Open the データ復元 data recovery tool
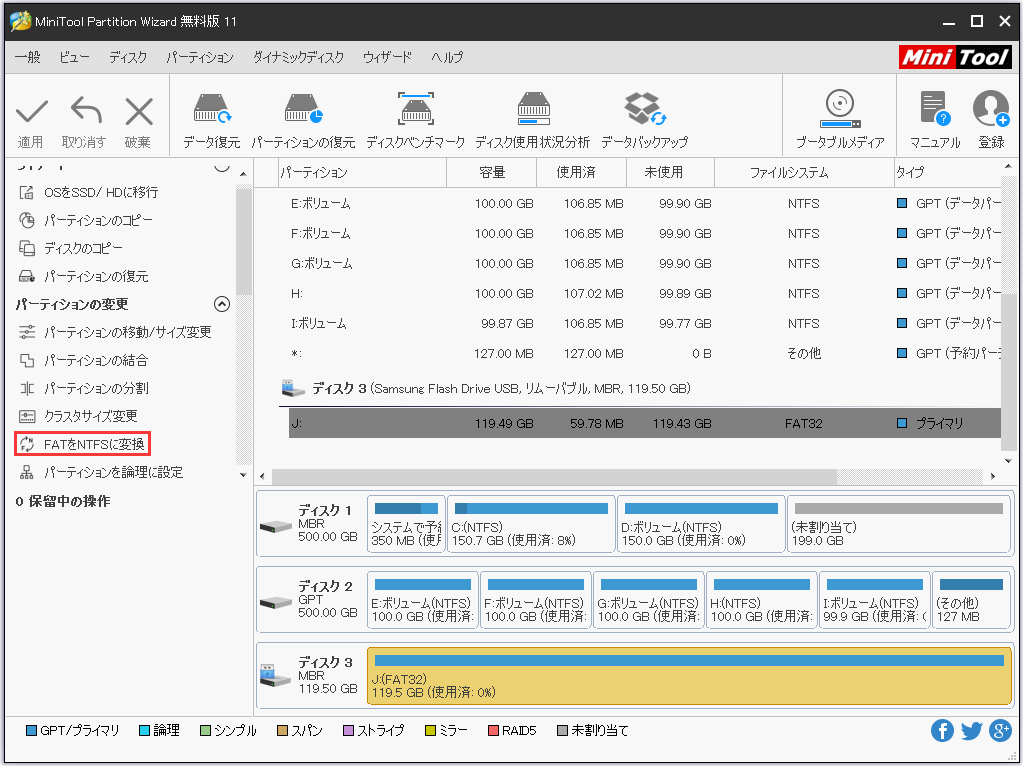The width and height of the screenshot is (1023, 766). pyautogui.click(x=211, y=110)
